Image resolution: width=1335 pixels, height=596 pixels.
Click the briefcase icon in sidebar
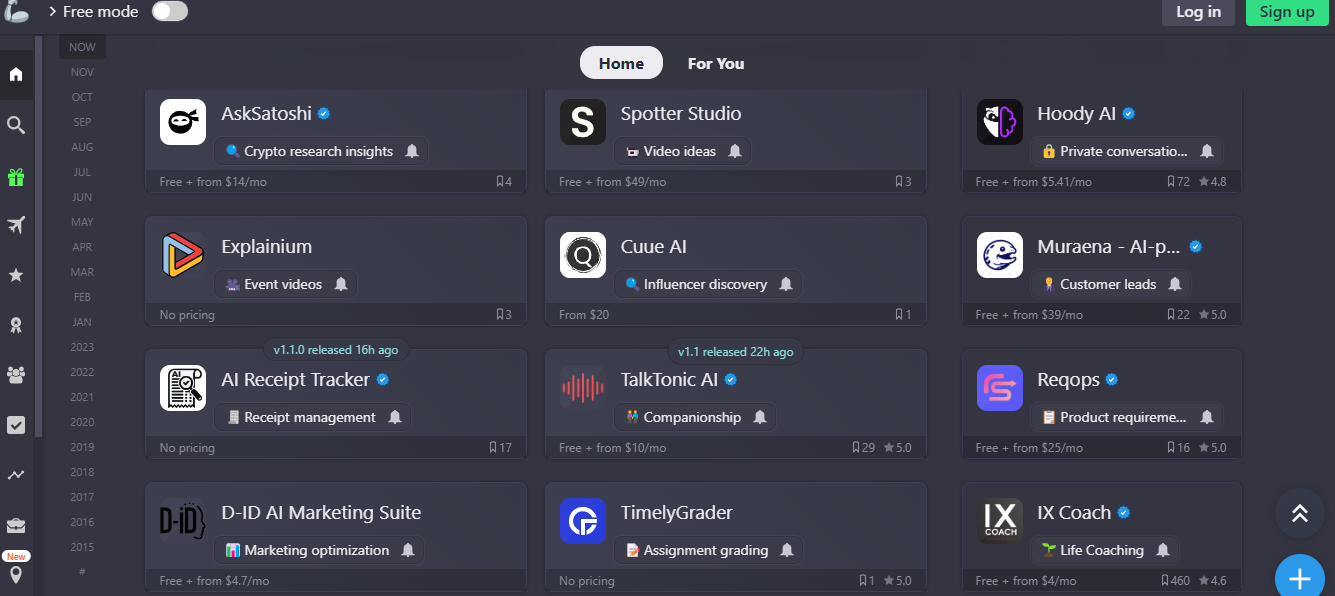pos(16,525)
